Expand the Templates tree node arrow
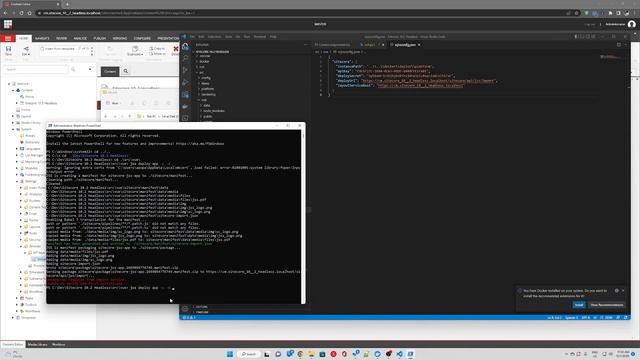This screenshot has height=360, width=640. click(13, 318)
